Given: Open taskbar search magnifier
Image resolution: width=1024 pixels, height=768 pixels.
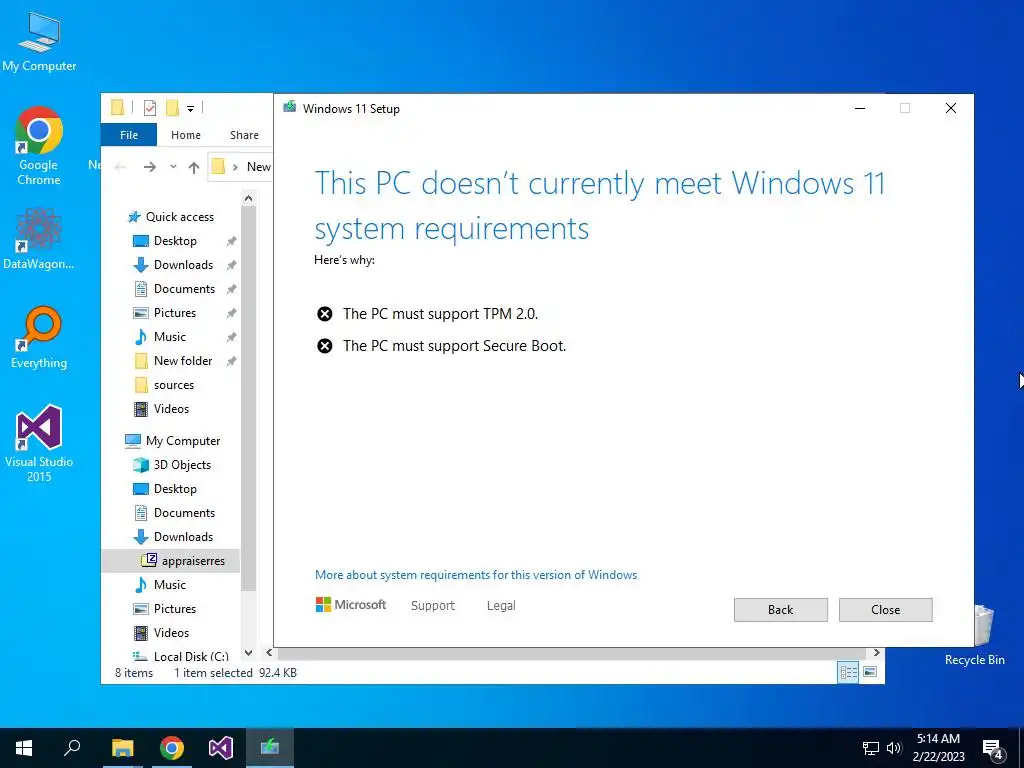Looking at the screenshot, I should 72,748.
